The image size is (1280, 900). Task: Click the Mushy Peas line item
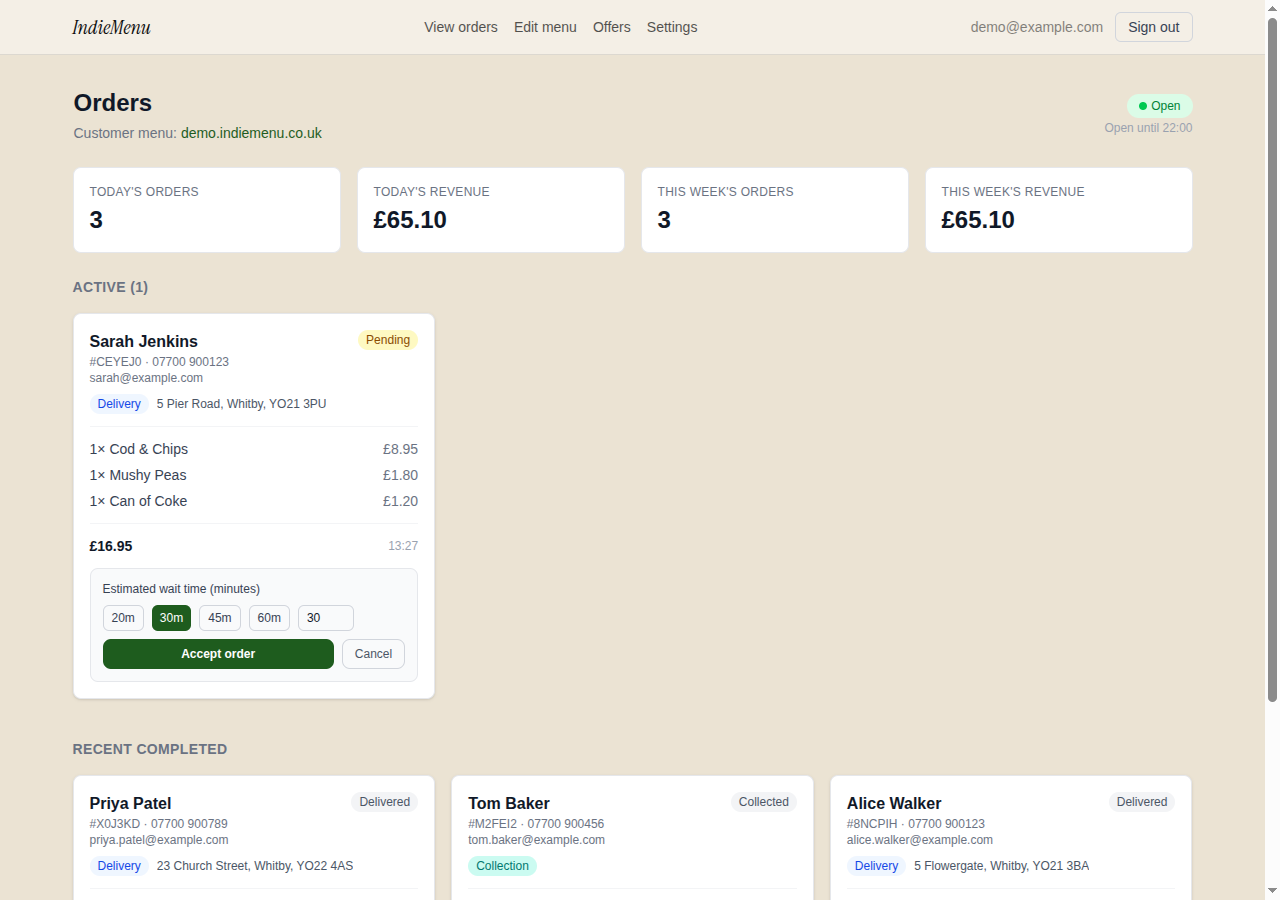[254, 475]
